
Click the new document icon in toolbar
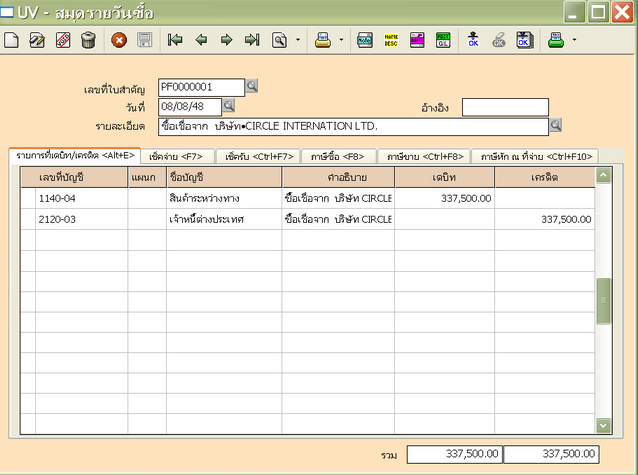[12, 41]
